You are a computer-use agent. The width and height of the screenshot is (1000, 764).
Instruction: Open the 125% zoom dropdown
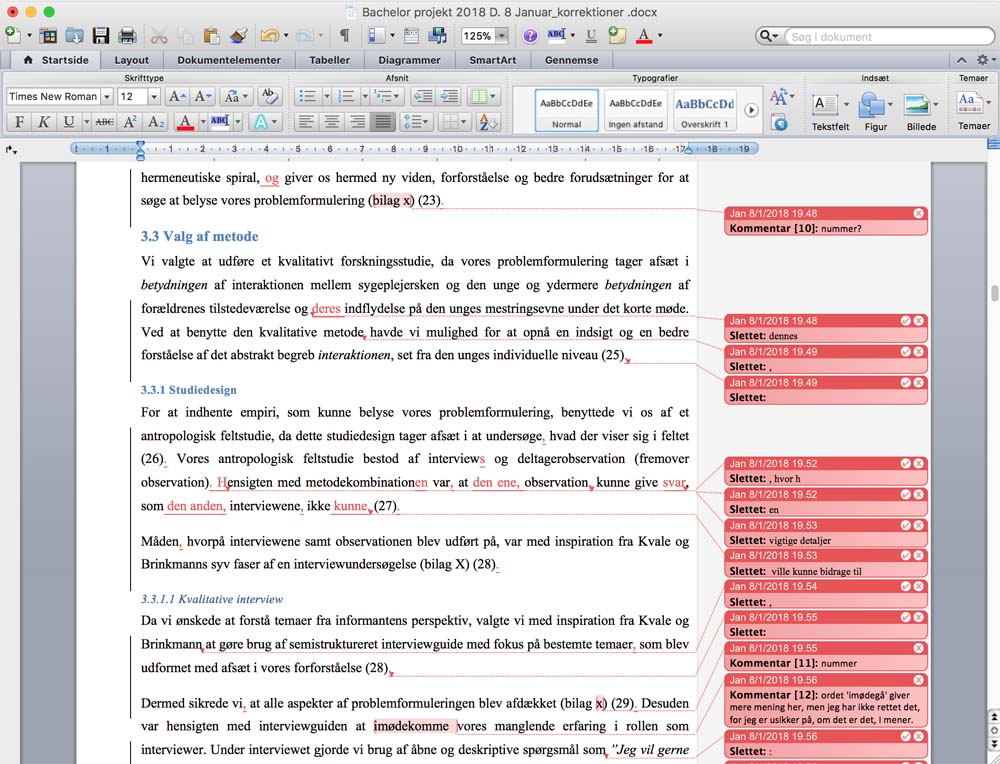[x=502, y=36]
